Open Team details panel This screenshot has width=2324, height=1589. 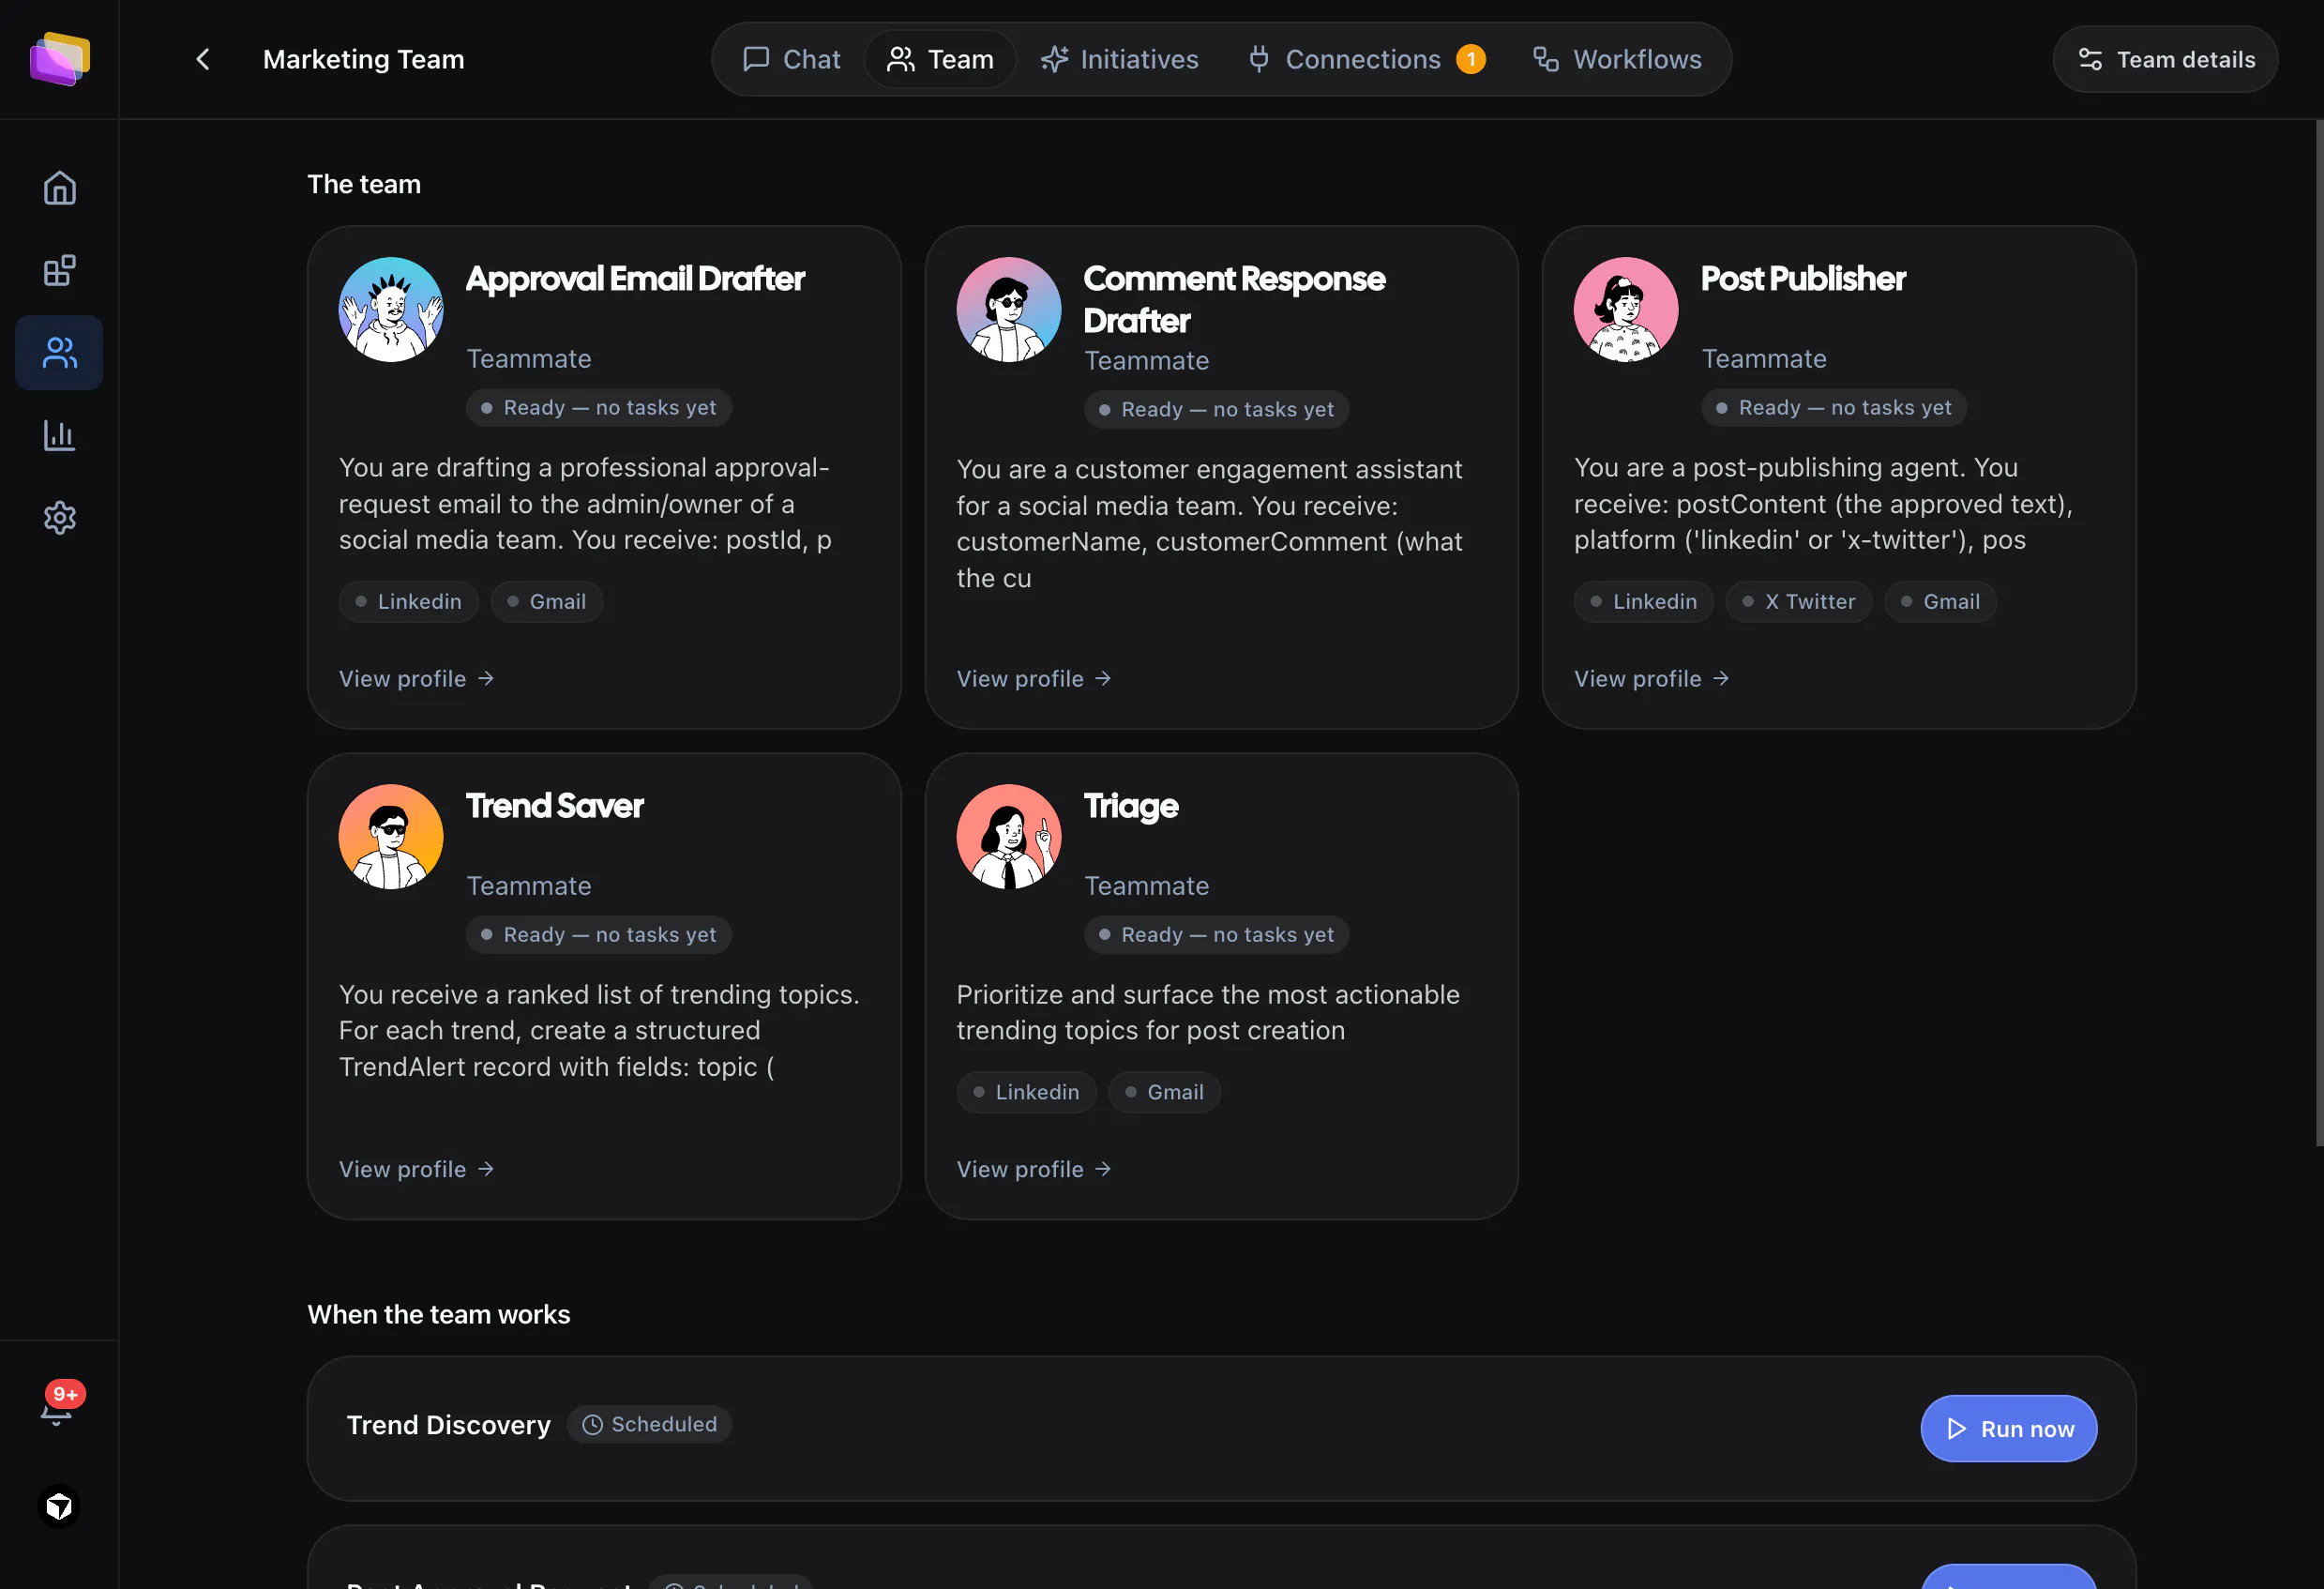click(x=2165, y=59)
